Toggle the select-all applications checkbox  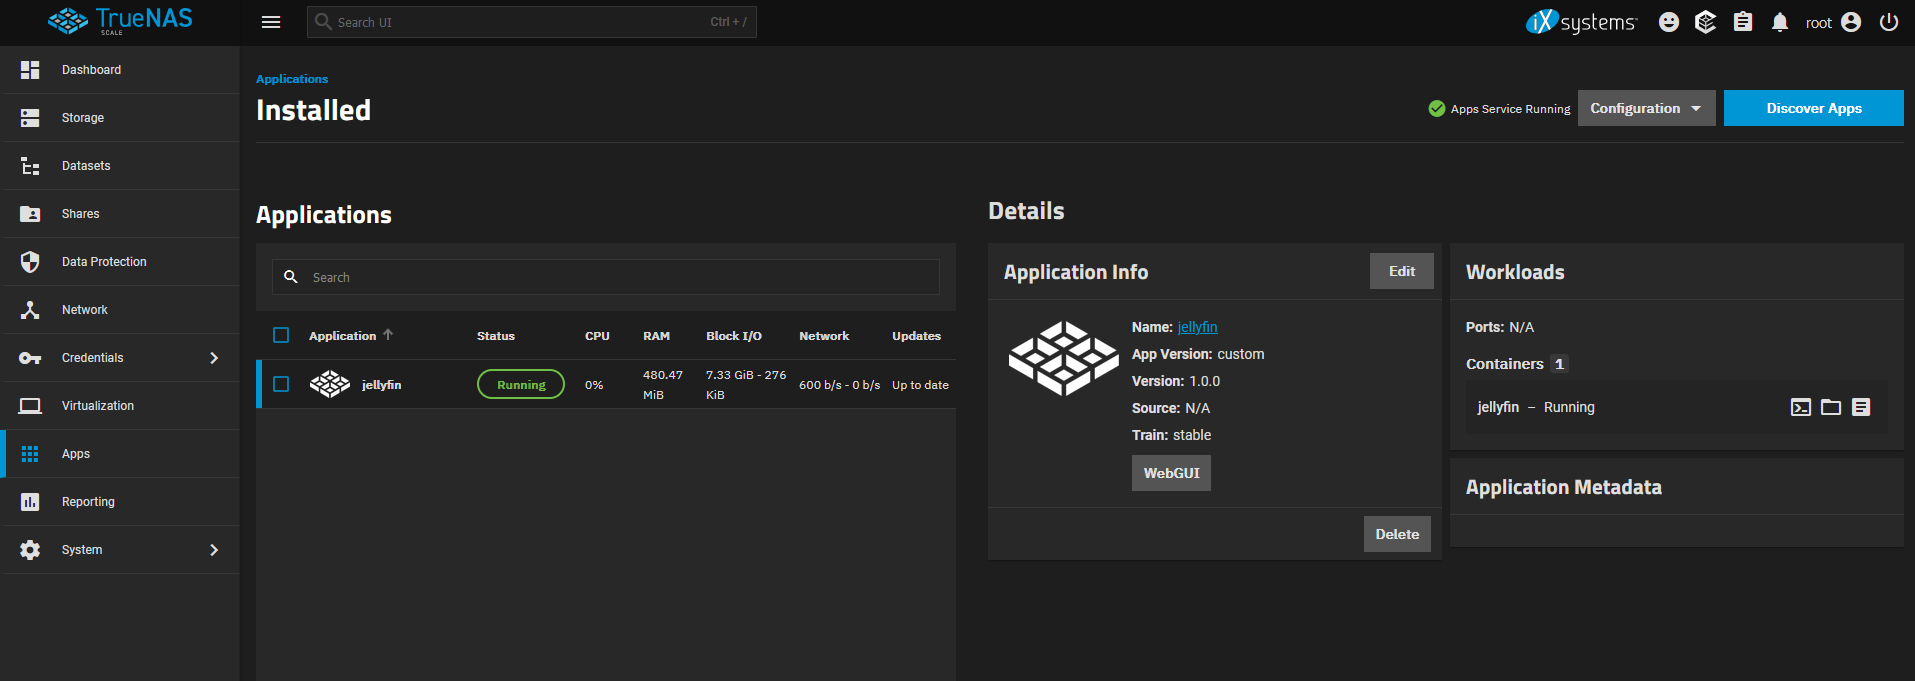[x=281, y=336]
